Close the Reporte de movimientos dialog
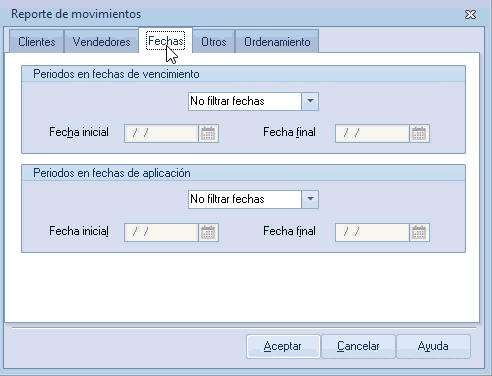This screenshot has height=376, width=492. (470, 15)
